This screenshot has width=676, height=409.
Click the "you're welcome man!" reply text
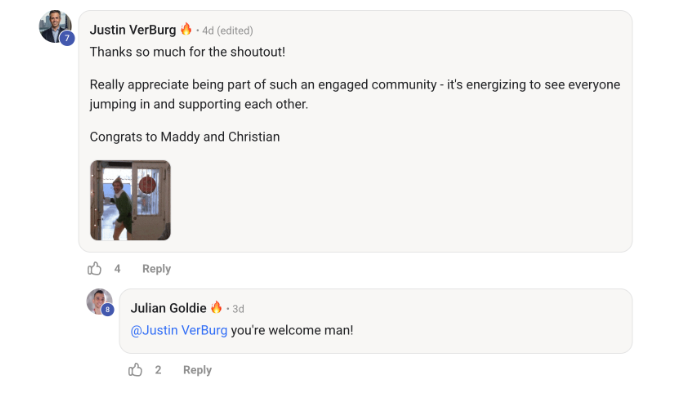pos(292,330)
